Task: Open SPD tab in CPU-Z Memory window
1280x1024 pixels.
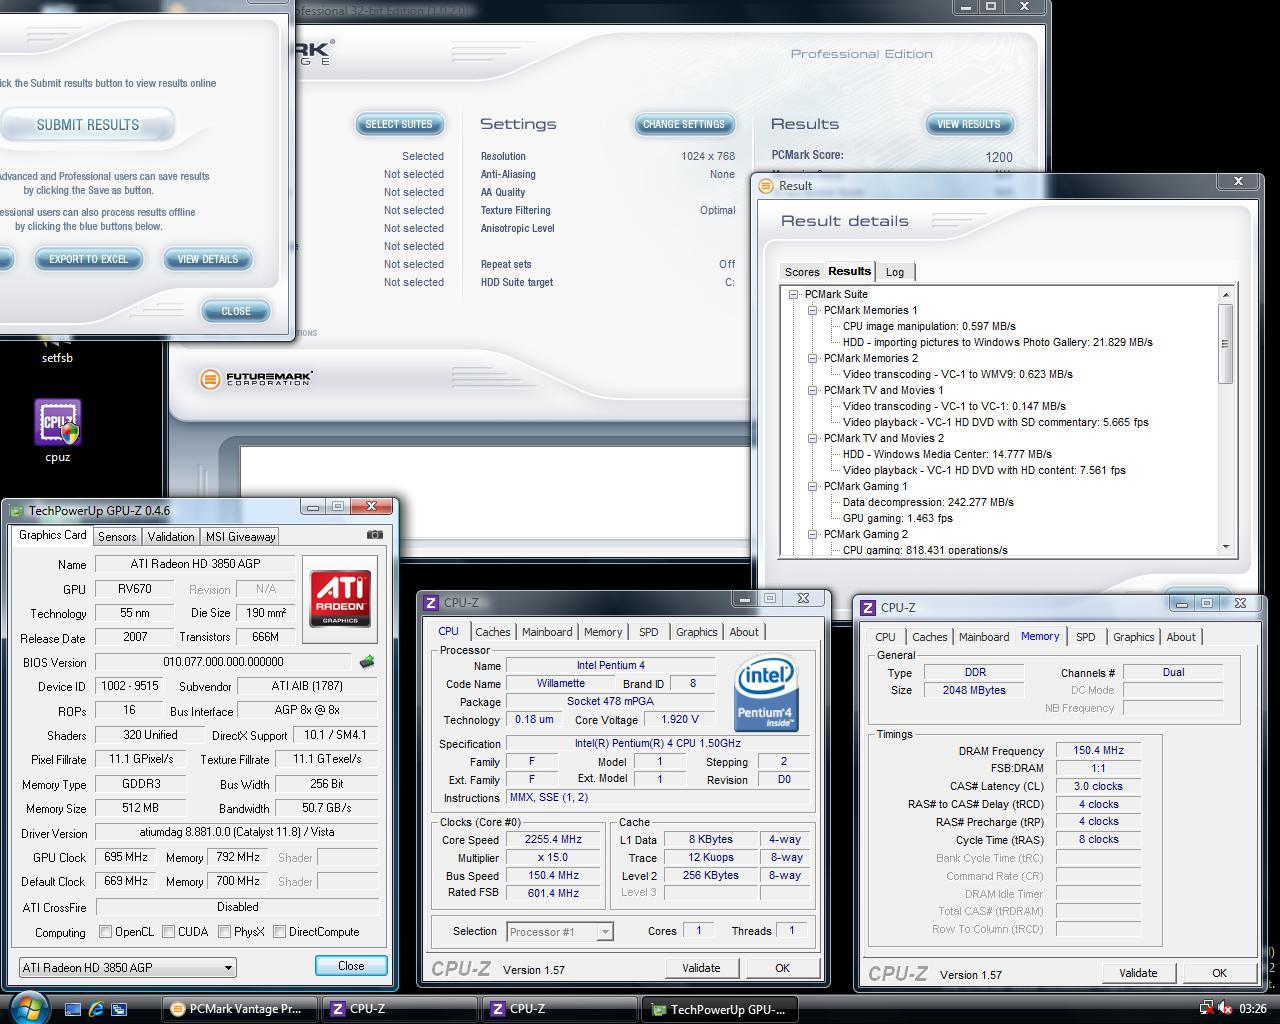Action: click(1085, 637)
